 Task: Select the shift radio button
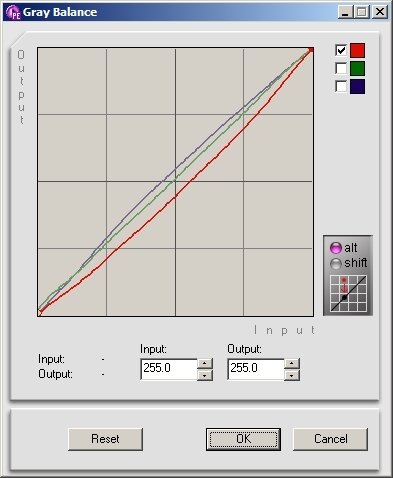click(x=336, y=263)
